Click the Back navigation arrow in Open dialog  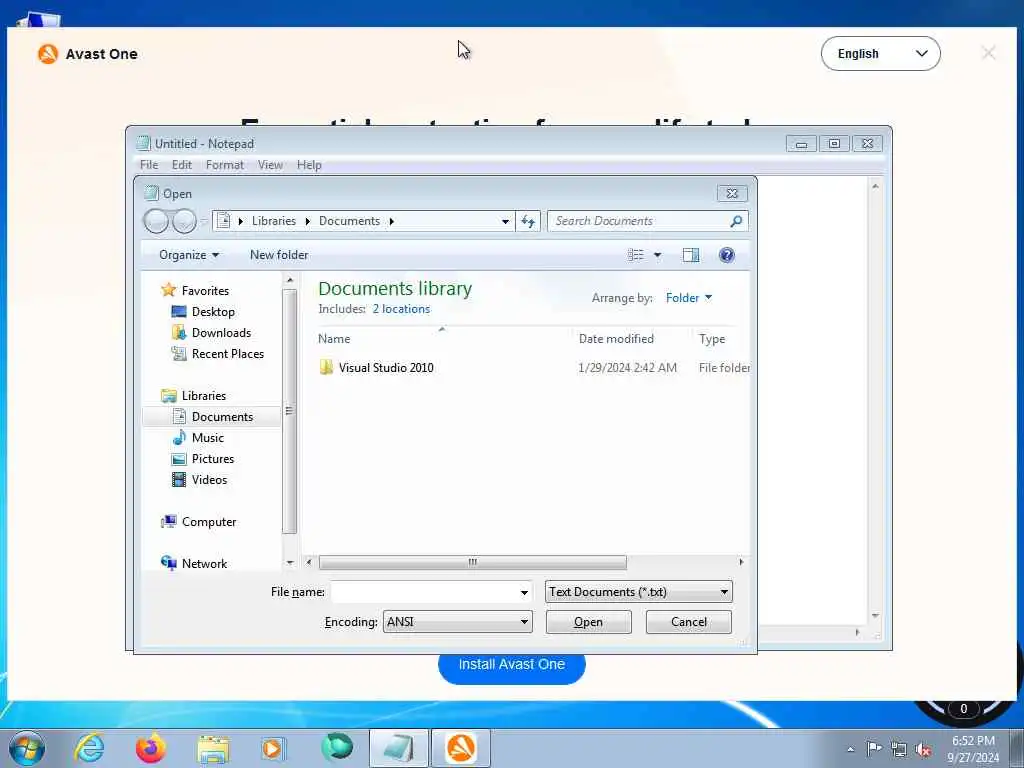click(x=156, y=221)
